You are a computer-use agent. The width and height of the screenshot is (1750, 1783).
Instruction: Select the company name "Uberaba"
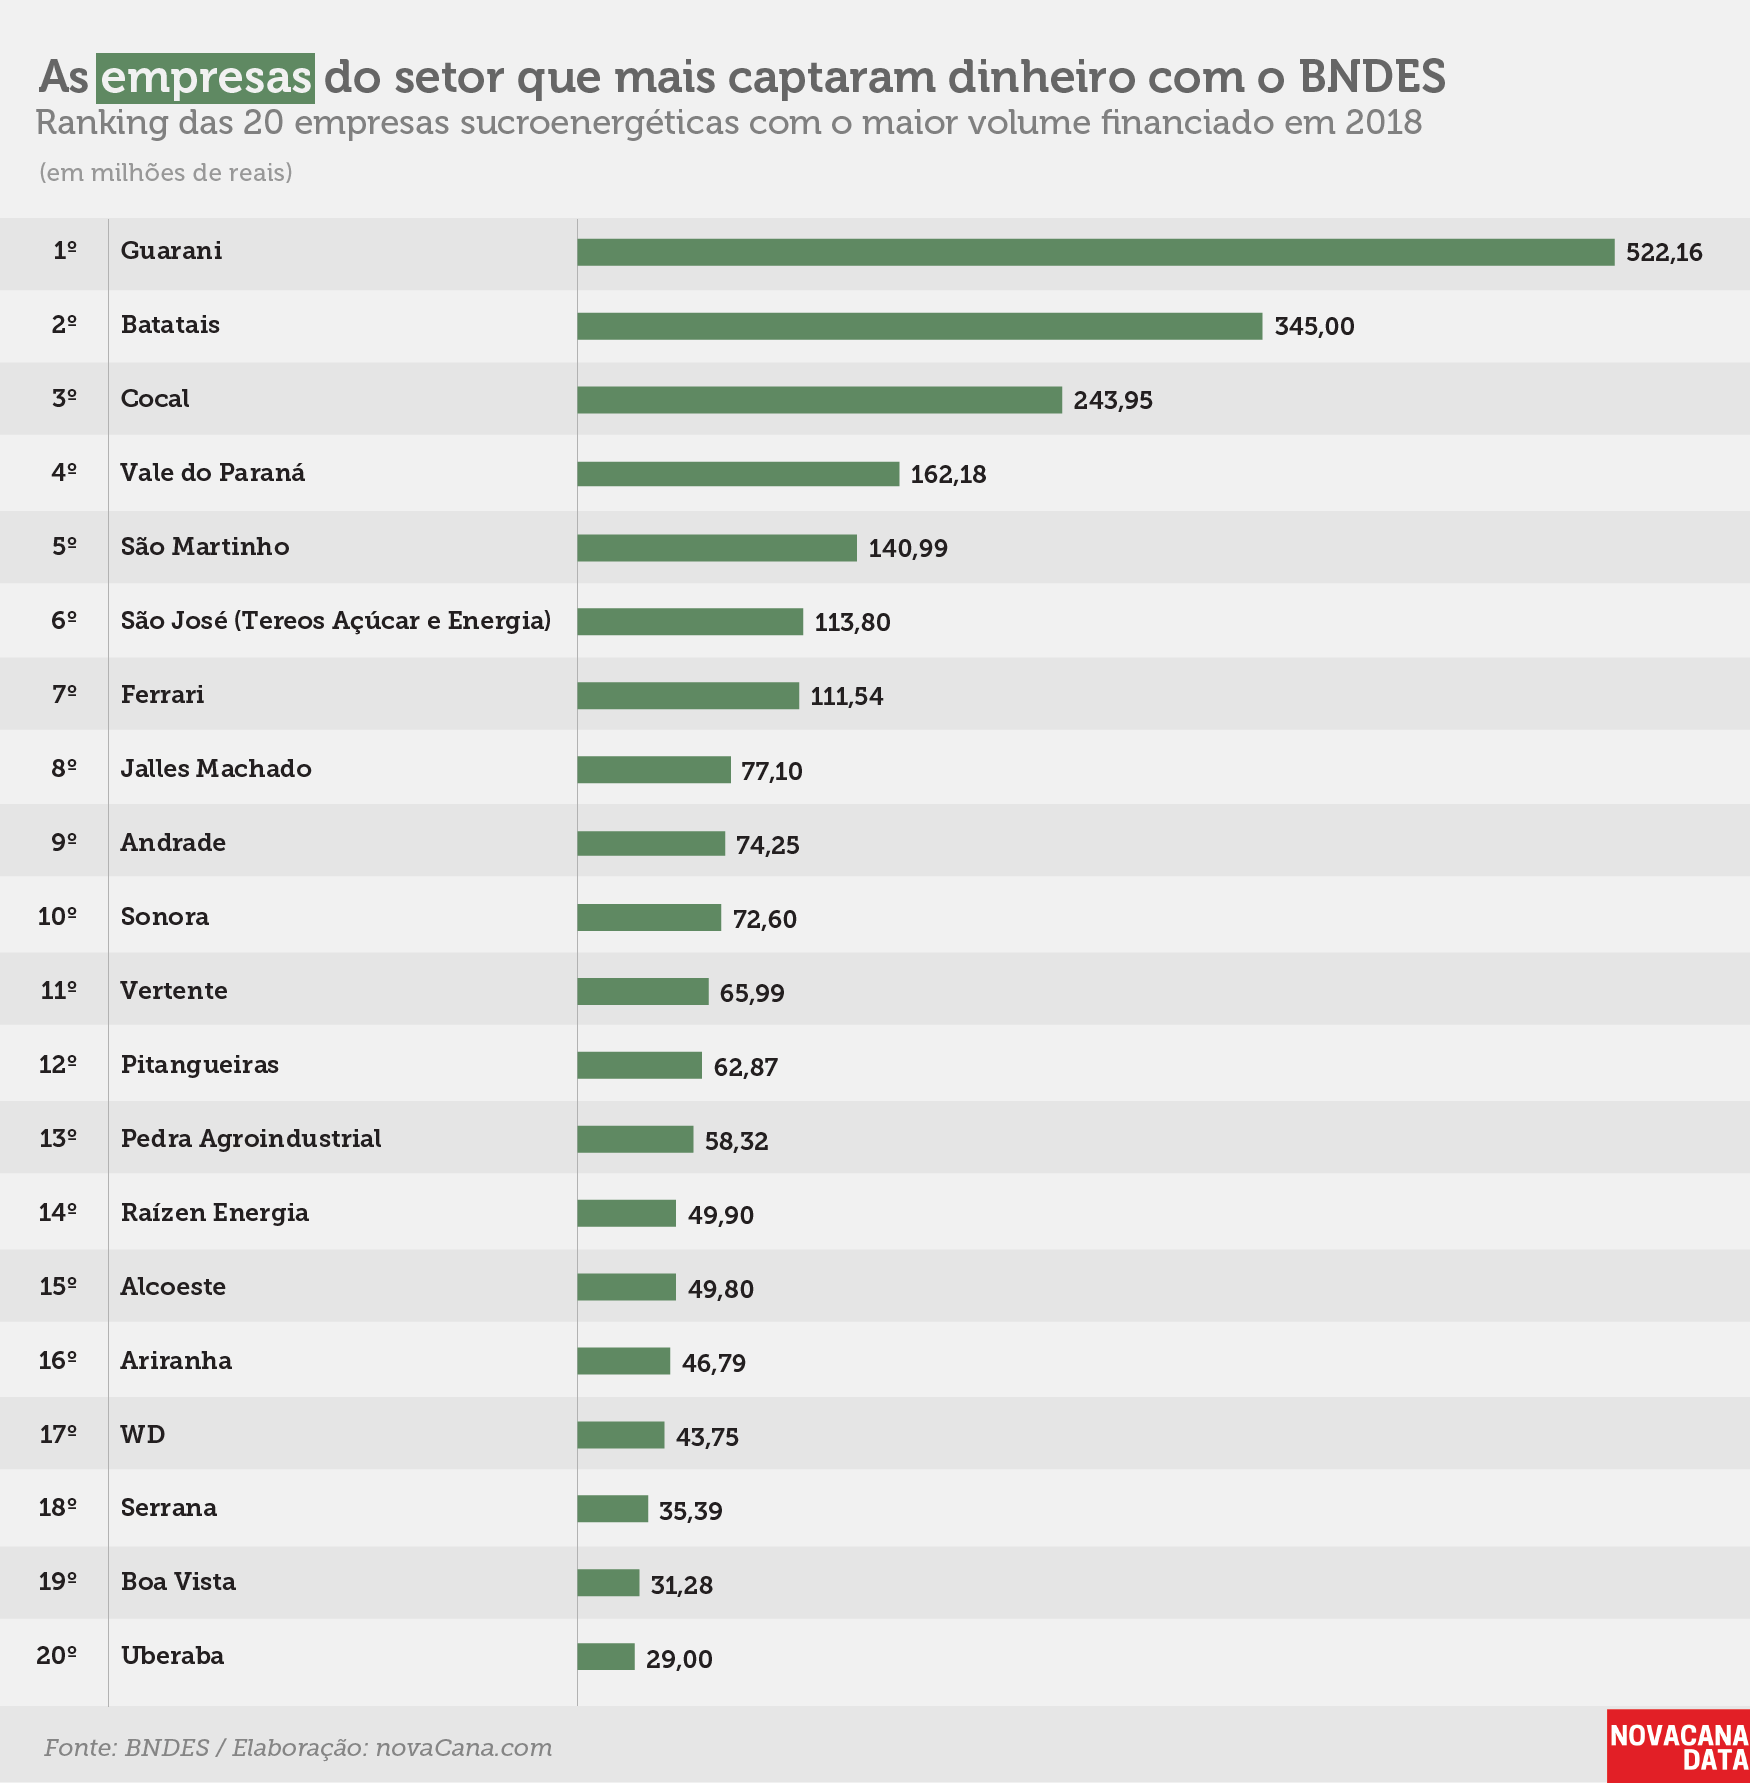pyautogui.click(x=172, y=1656)
